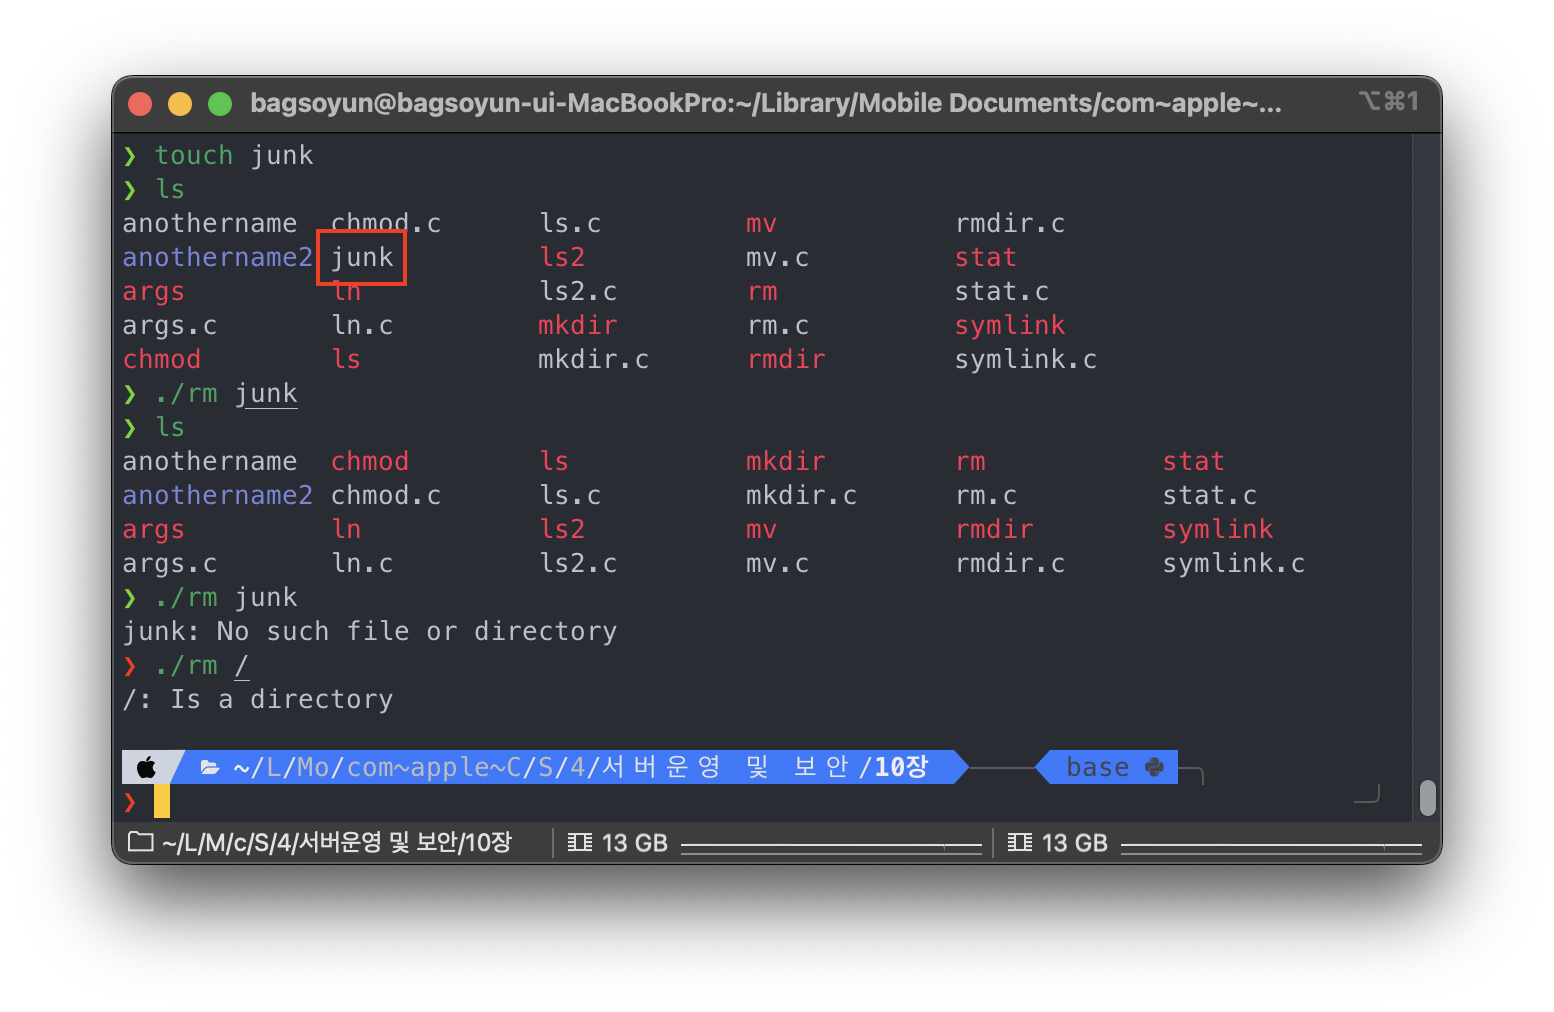Viewport: 1554px width, 1012px height.
Task: Click the ./rm / command line
Action: (202, 665)
